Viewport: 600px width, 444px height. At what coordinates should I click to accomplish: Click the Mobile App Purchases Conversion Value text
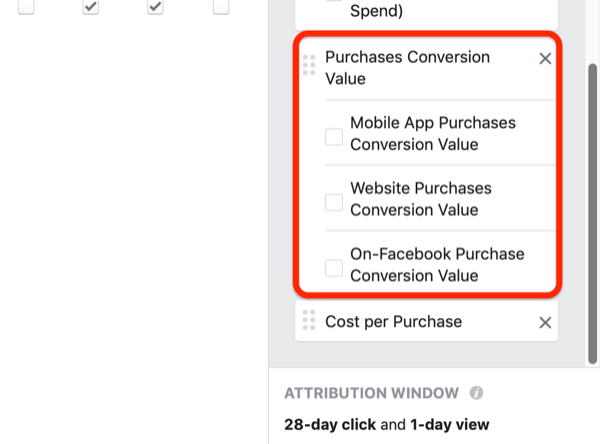click(x=432, y=134)
